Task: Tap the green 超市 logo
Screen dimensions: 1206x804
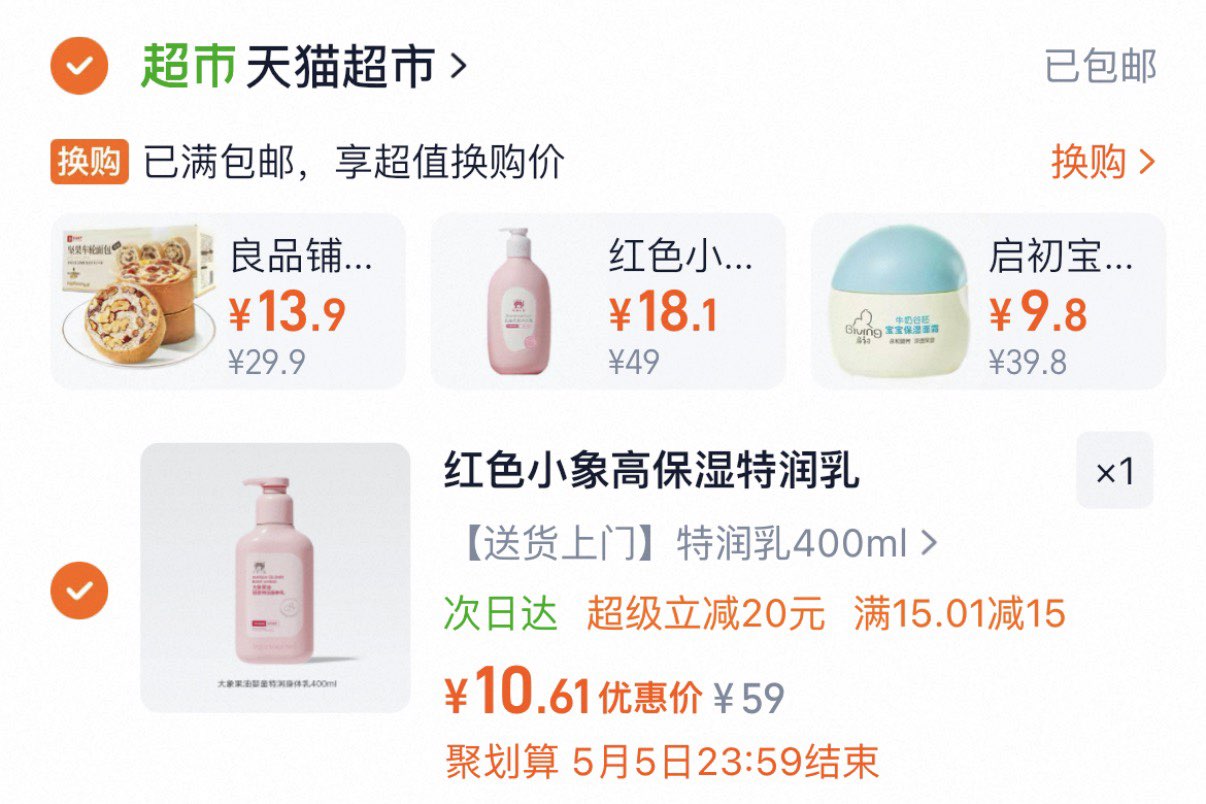Action: coord(188,66)
